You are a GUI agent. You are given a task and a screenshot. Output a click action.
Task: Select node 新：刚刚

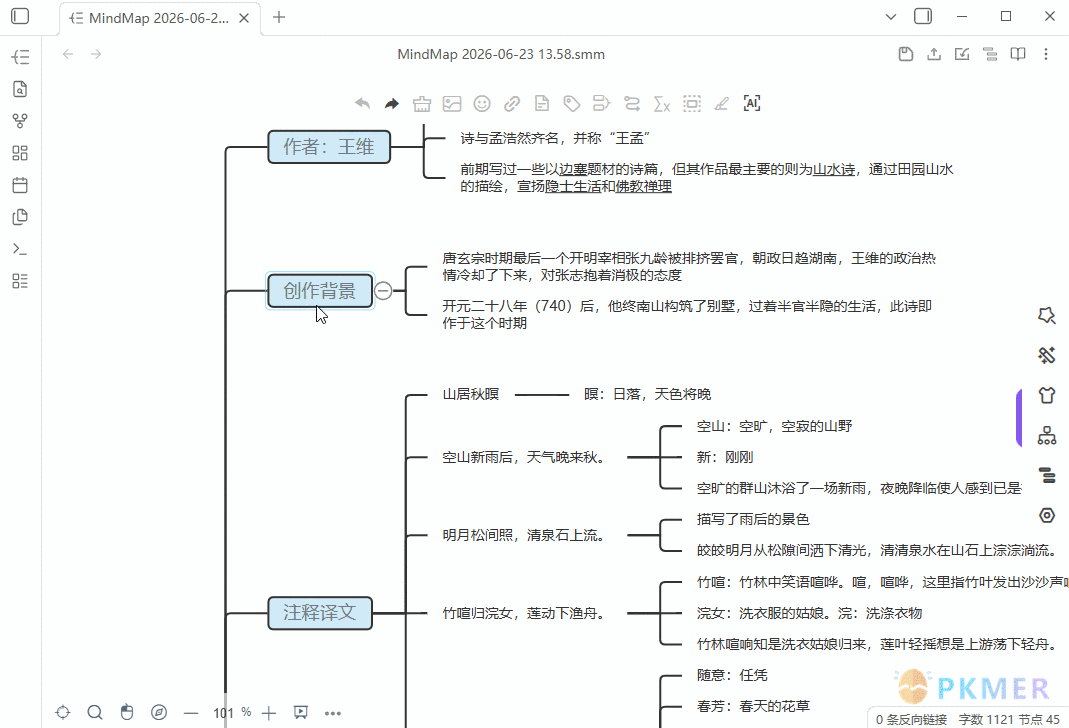(725, 457)
